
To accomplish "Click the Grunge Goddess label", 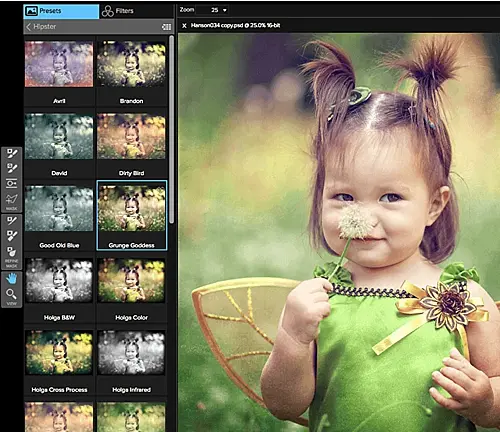I will point(131,245).
